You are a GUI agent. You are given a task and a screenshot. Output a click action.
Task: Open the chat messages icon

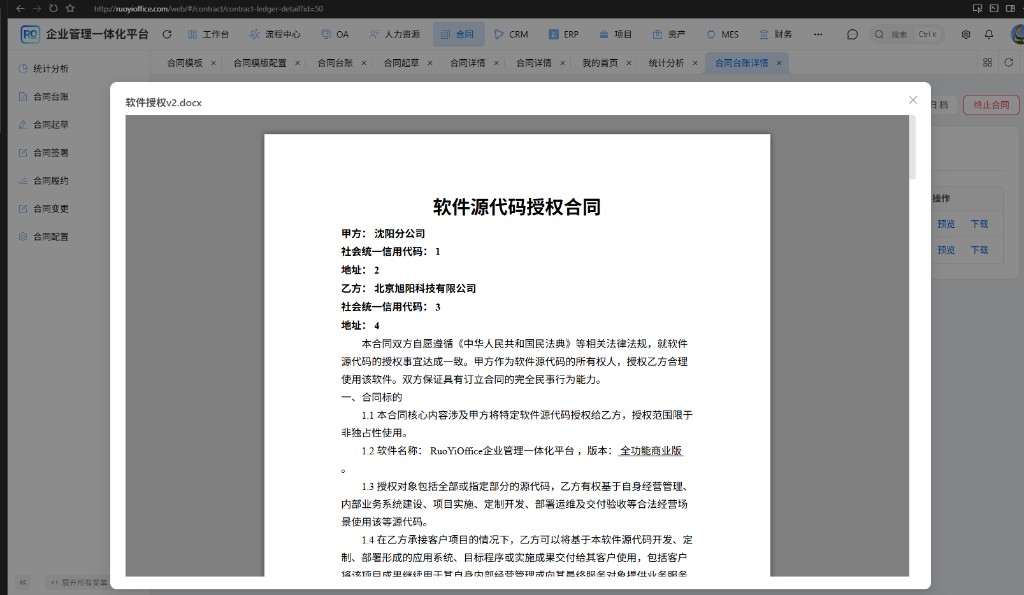852,34
